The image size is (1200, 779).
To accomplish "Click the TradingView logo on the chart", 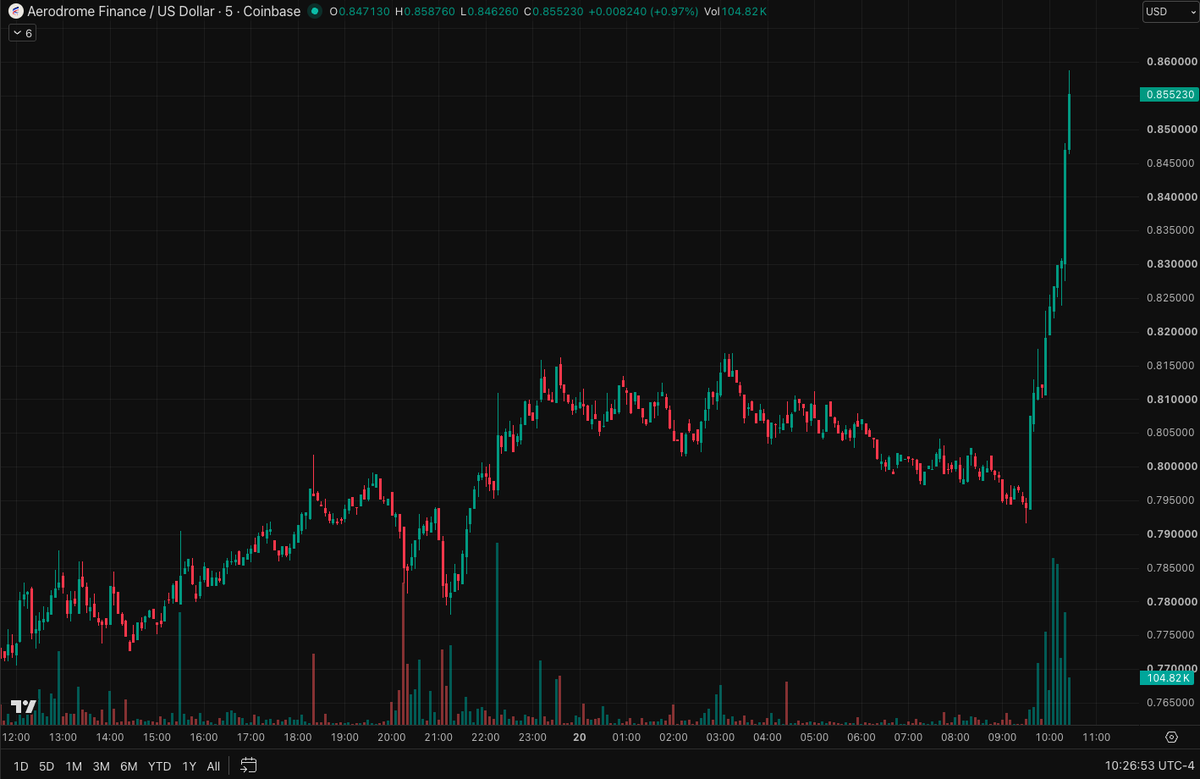I will click(24, 707).
